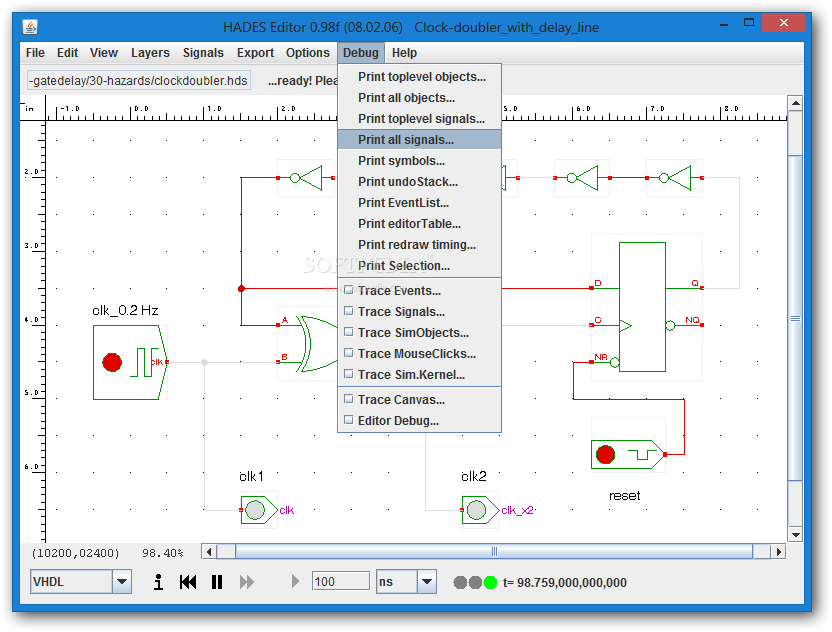Enable Trace MouseClicks checkbox

pos(349,352)
